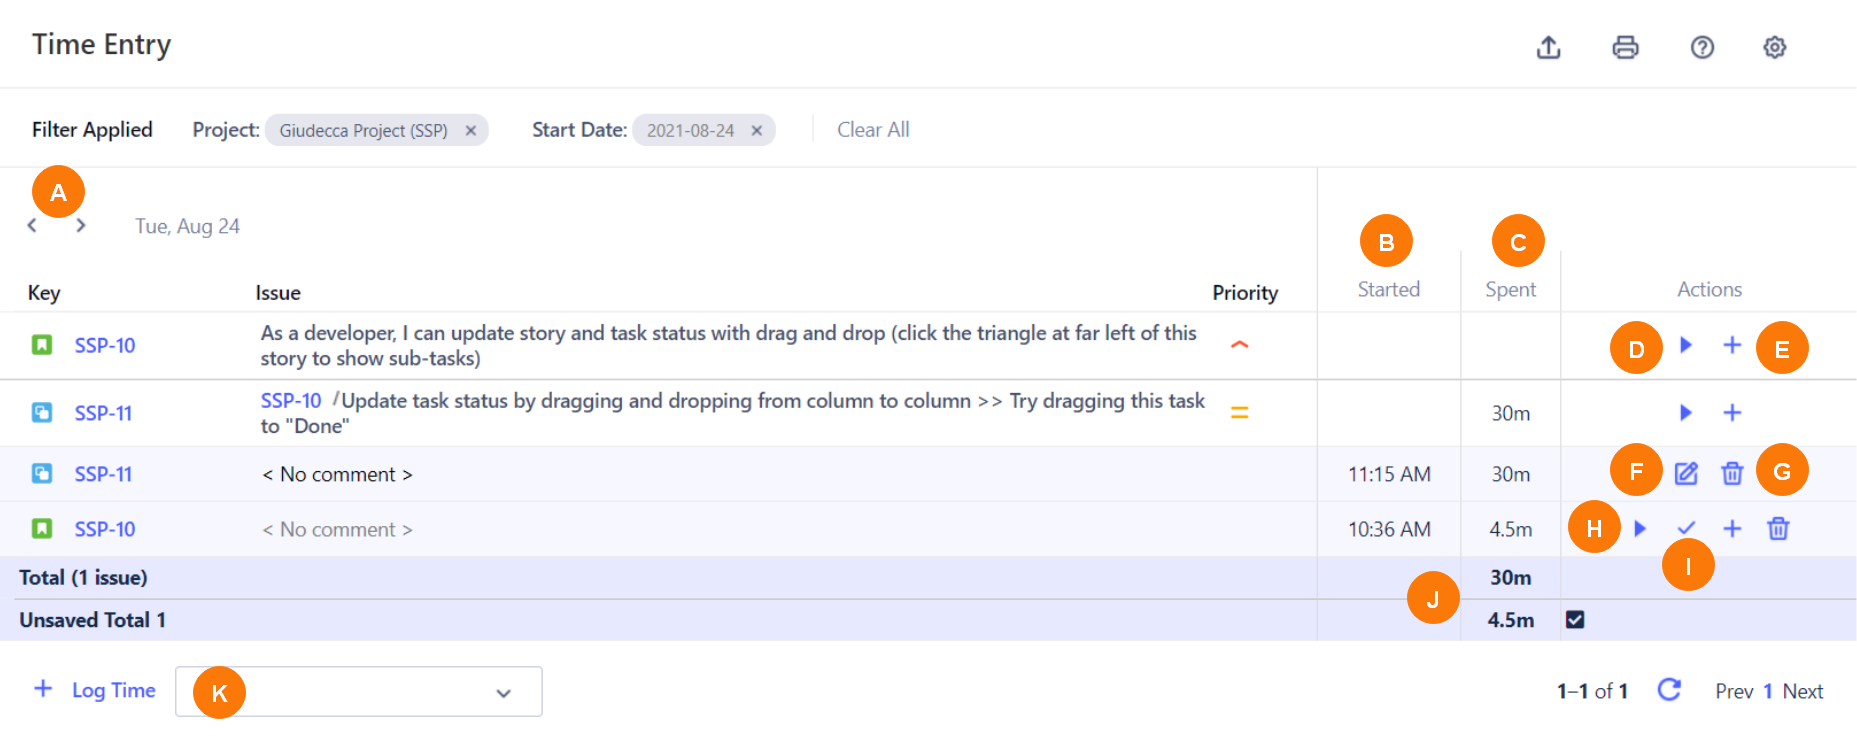Go to the next day with right chevron

(81, 226)
